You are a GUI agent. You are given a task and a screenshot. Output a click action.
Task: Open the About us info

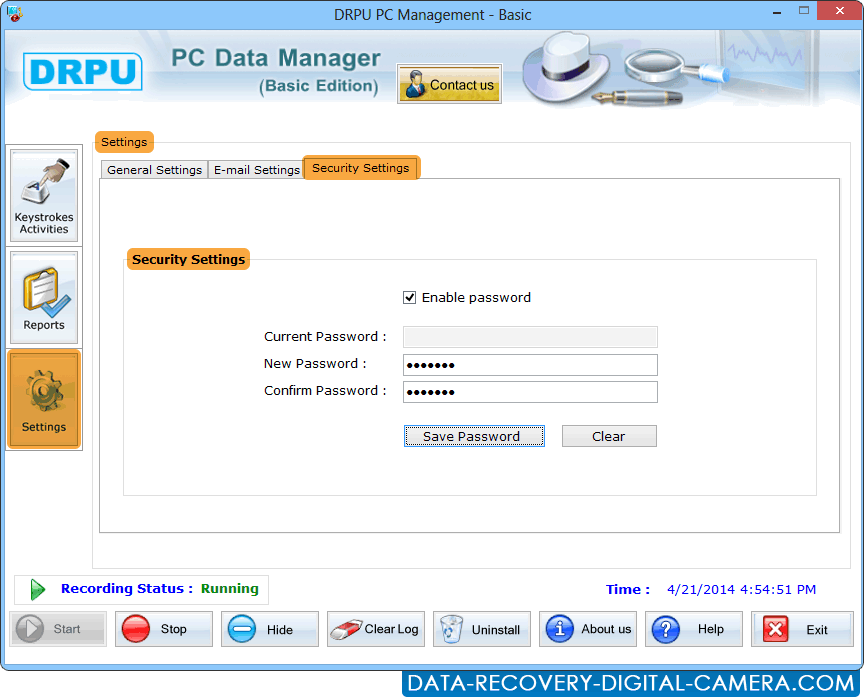588,629
